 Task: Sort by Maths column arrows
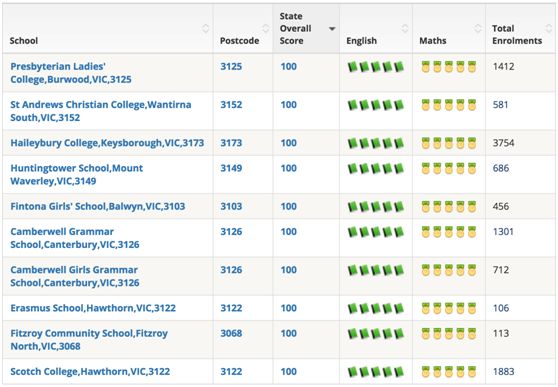(x=478, y=28)
